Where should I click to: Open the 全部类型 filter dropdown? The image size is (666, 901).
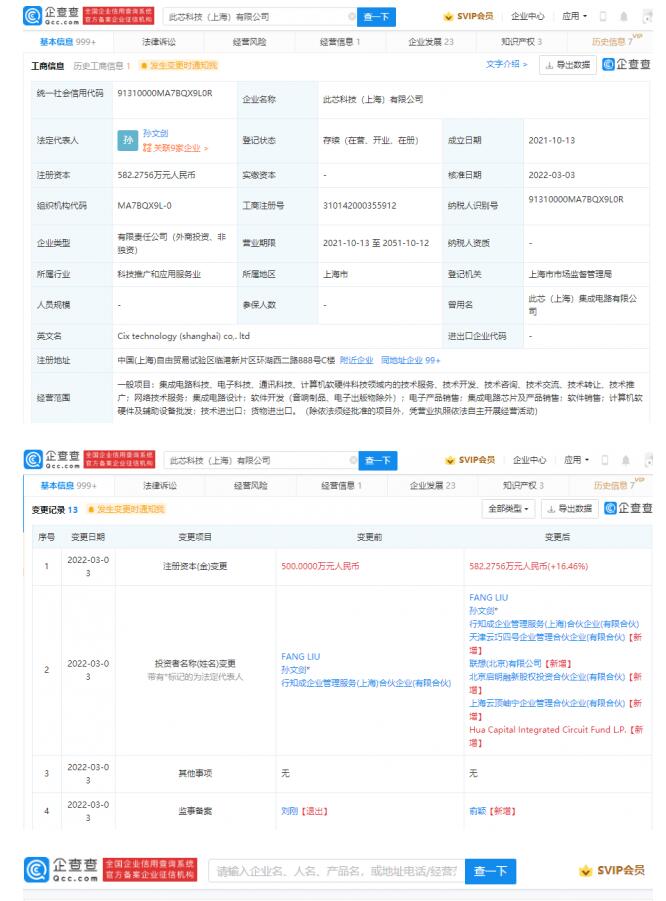[508, 509]
